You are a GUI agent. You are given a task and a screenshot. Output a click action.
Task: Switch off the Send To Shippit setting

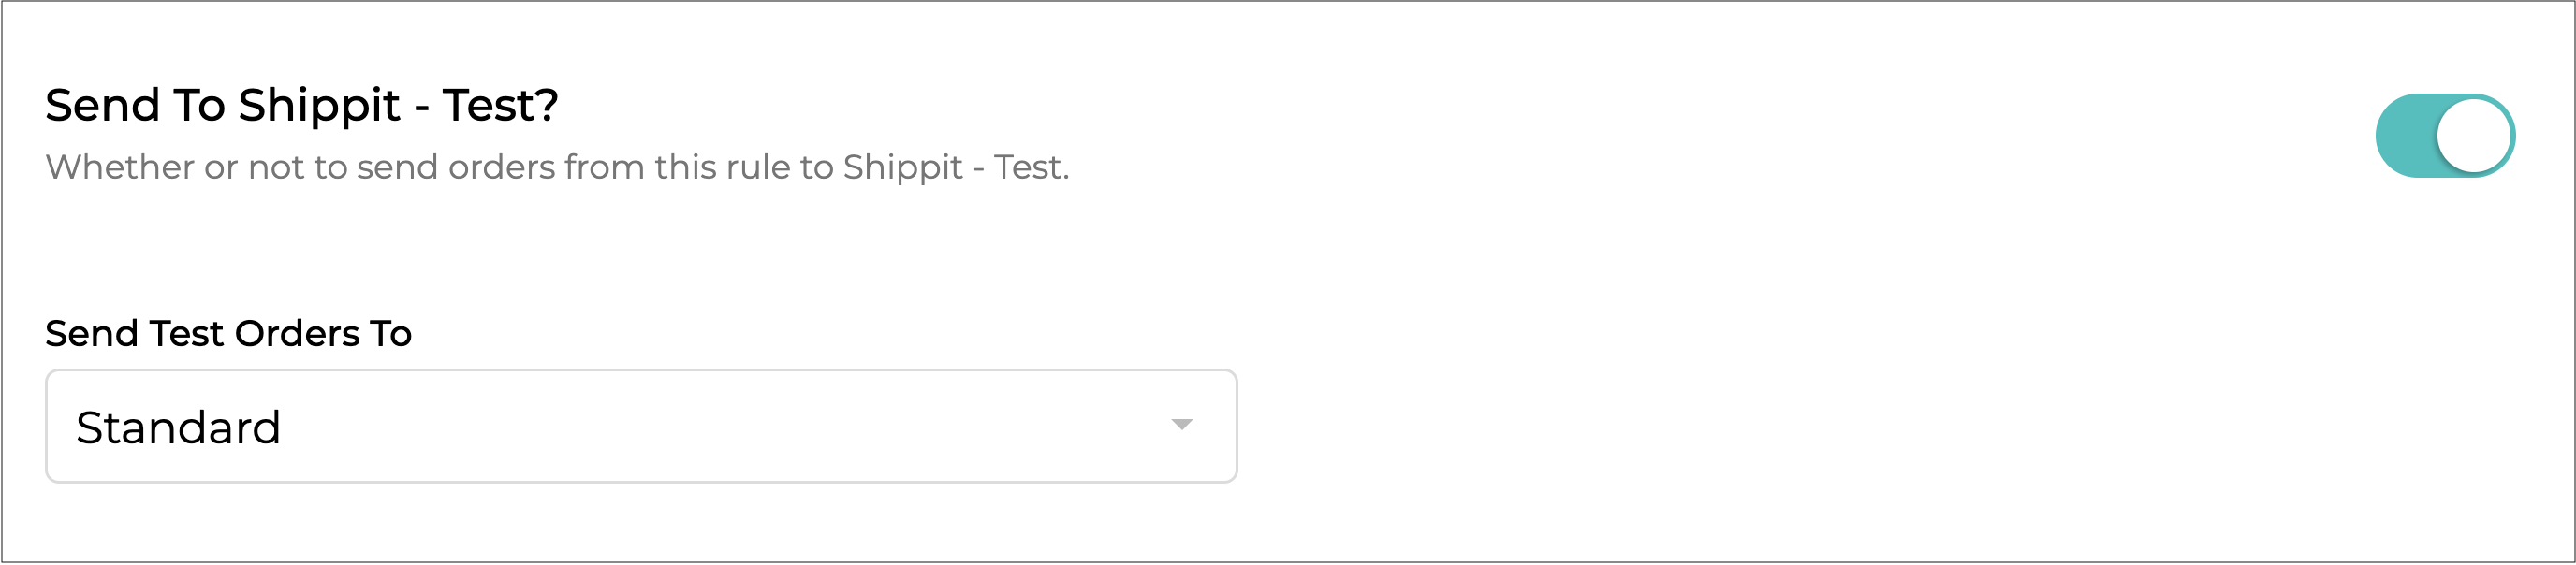2444,136
